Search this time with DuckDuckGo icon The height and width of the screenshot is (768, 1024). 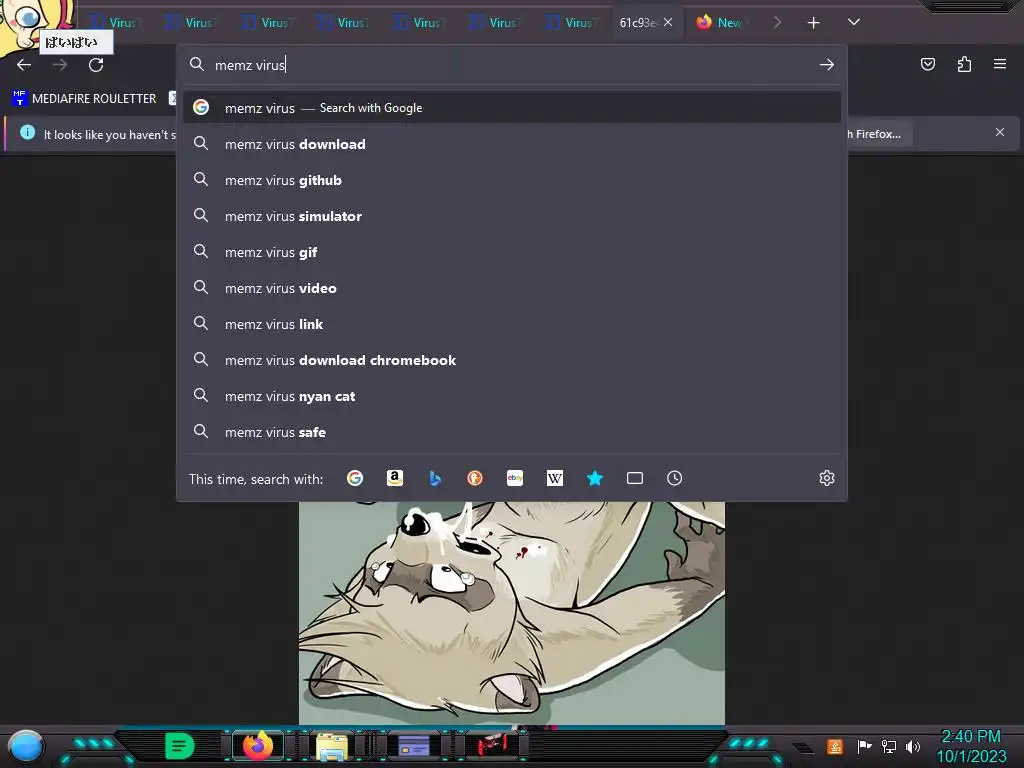click(x=475, y=478)
